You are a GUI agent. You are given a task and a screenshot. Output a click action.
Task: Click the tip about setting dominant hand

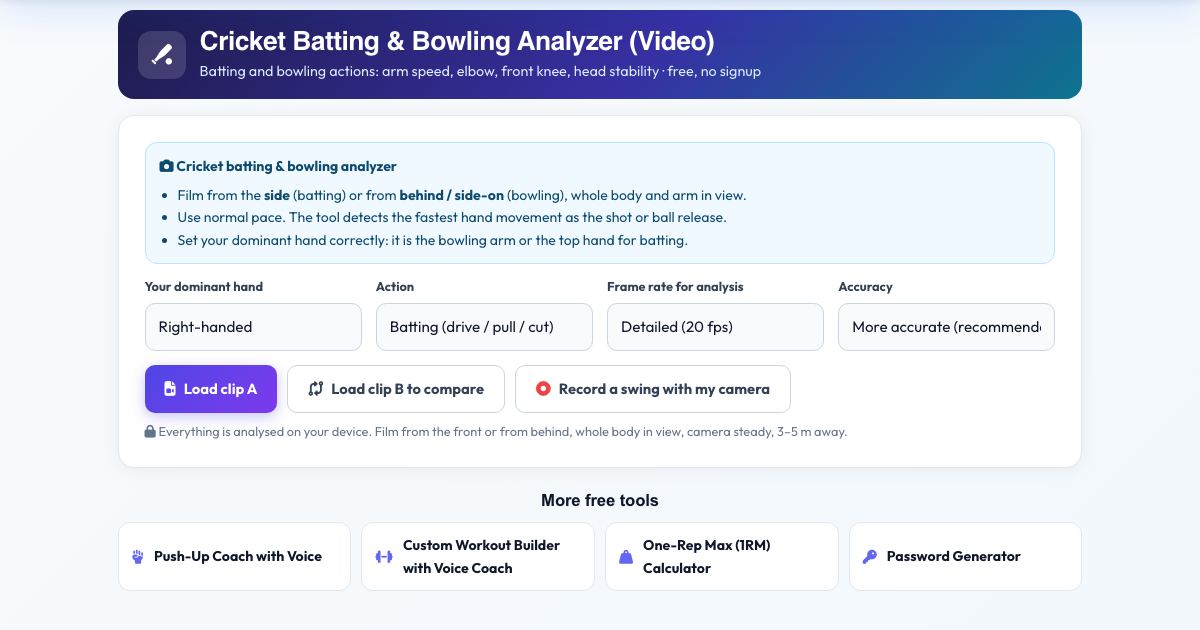(x=433, y=241)
